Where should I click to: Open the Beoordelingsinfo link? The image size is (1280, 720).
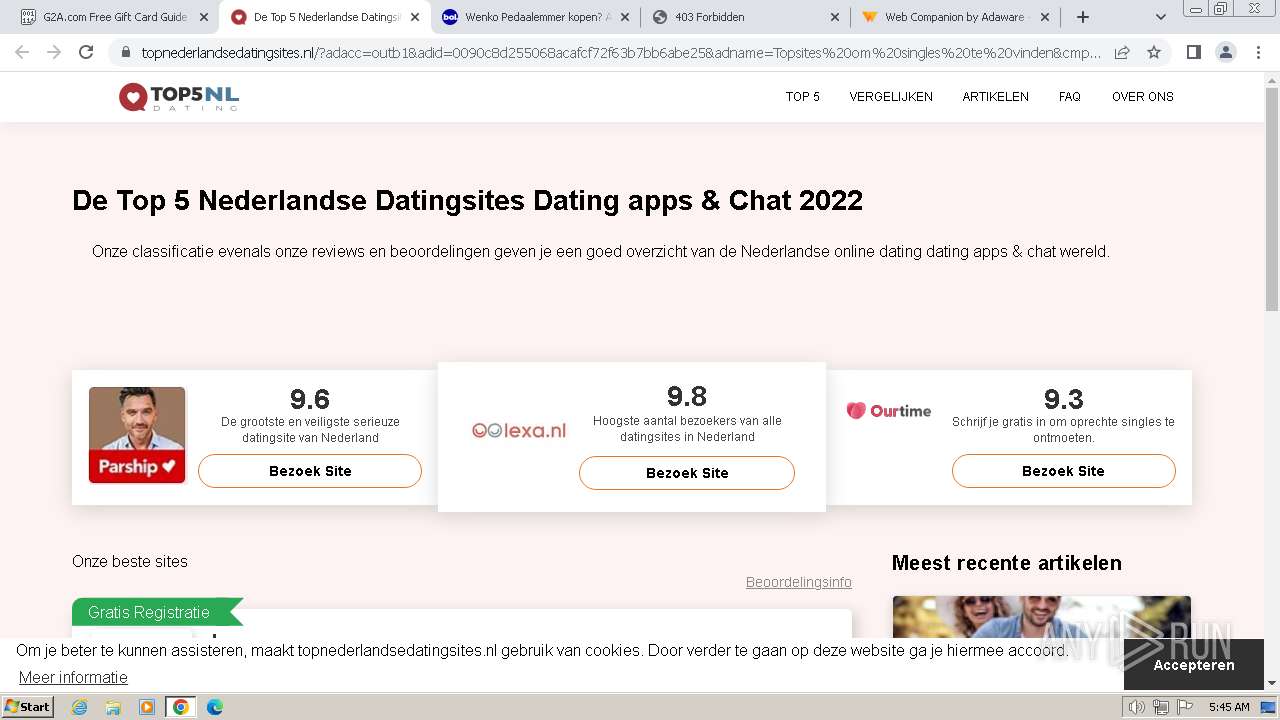pos(798,582)
